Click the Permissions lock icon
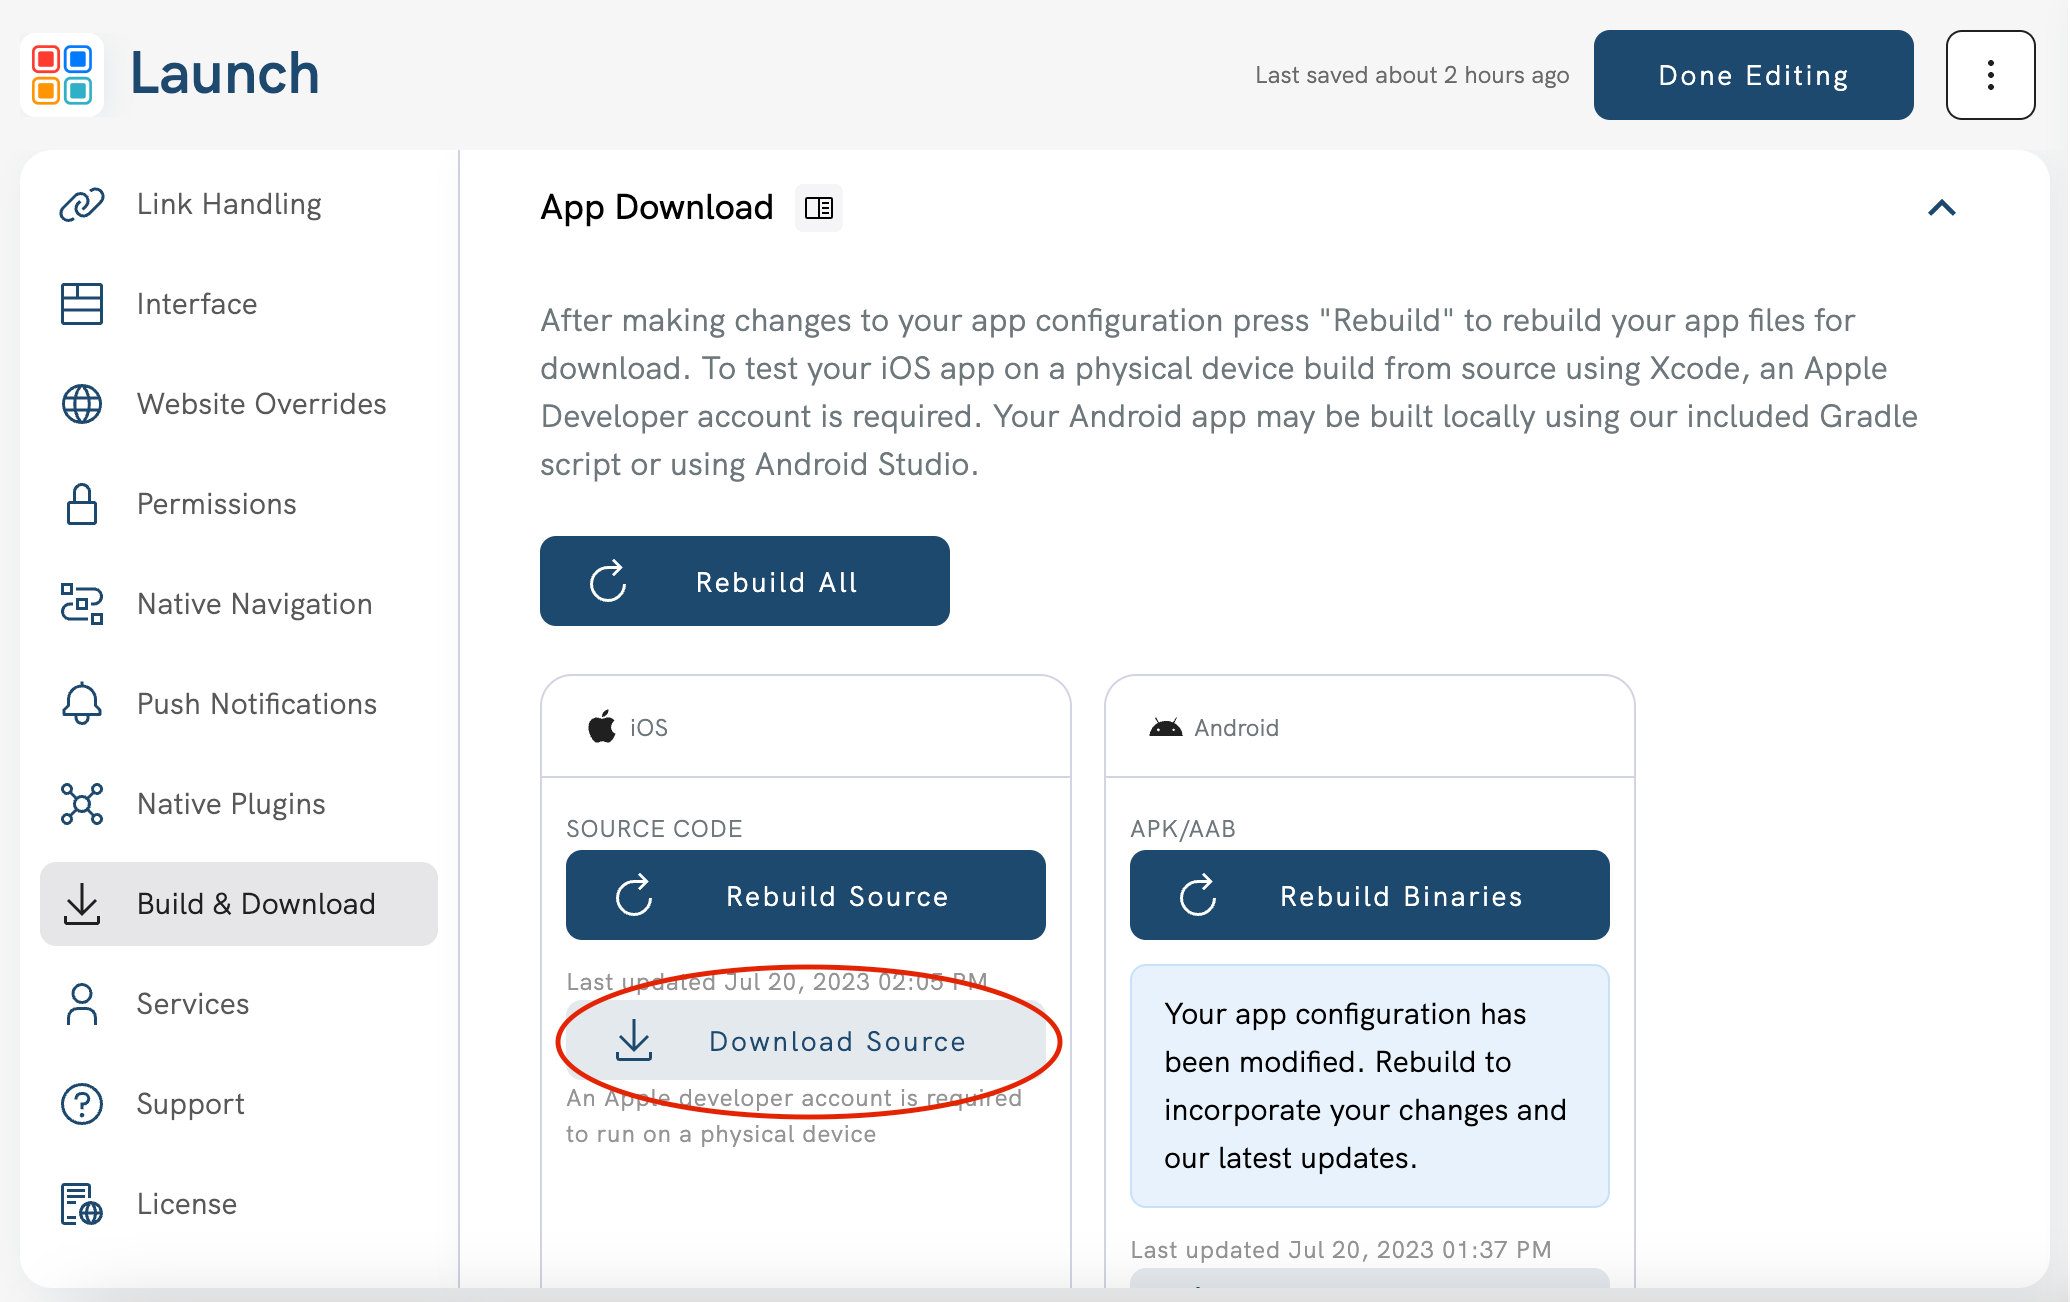This screenshot has width=2070, height=1302. pyautogui.click(x=81, y=502)
